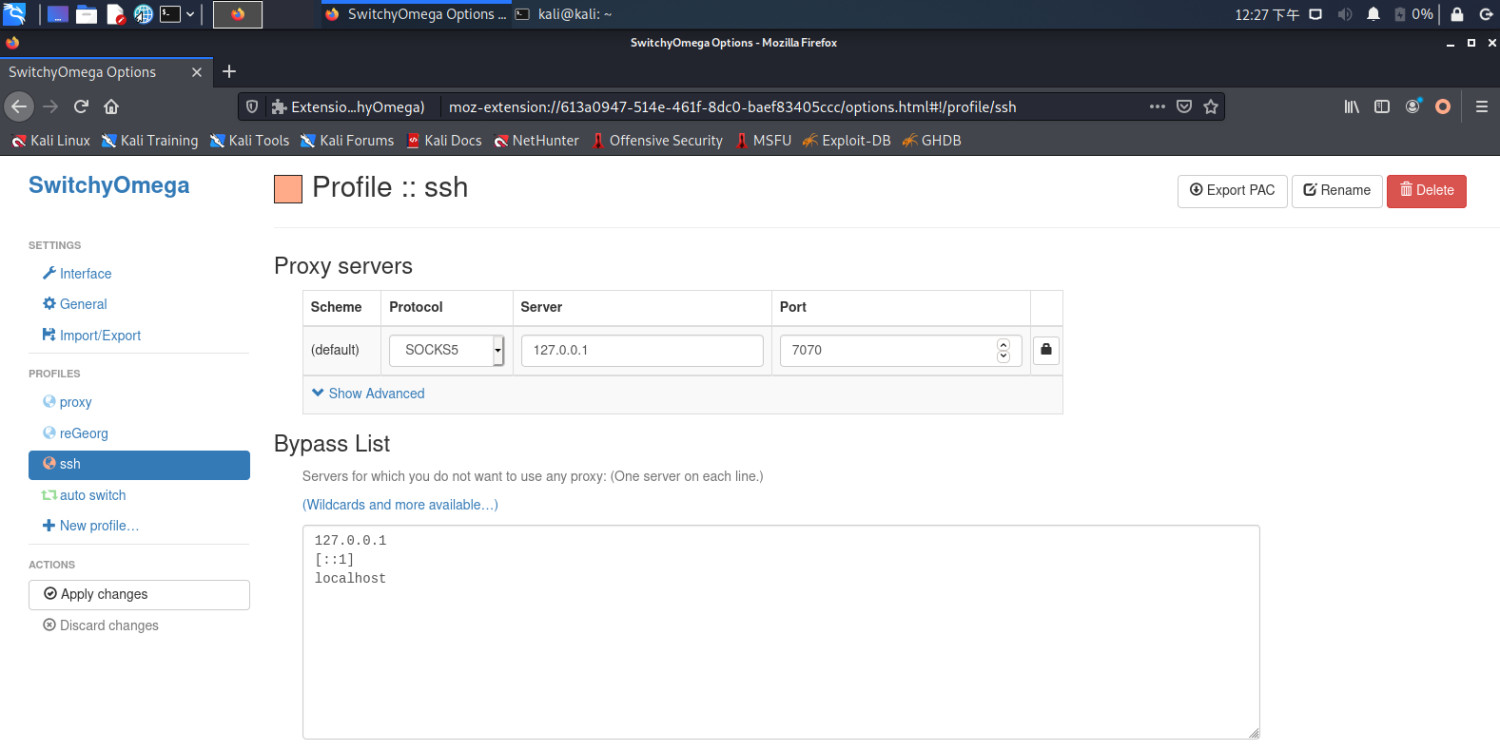Open the Kali Tools bookmark

pyautogui.click(x=249, y=141)
